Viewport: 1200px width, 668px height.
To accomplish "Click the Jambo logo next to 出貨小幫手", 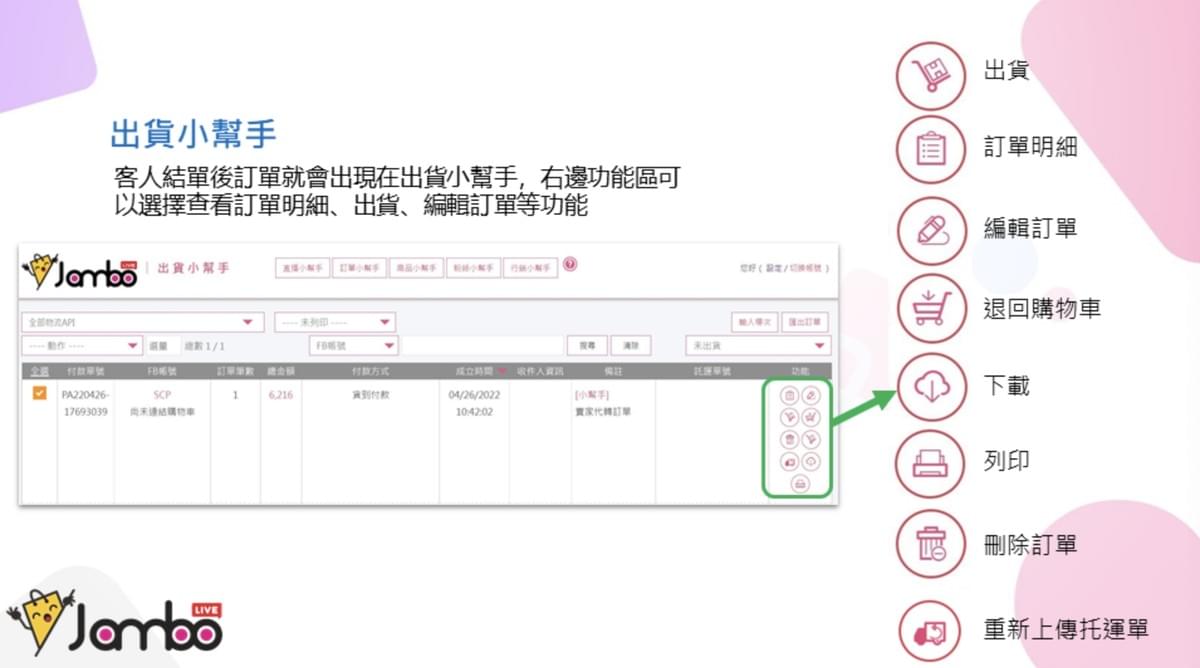I will pyautogui.click(x=79, y=271).
